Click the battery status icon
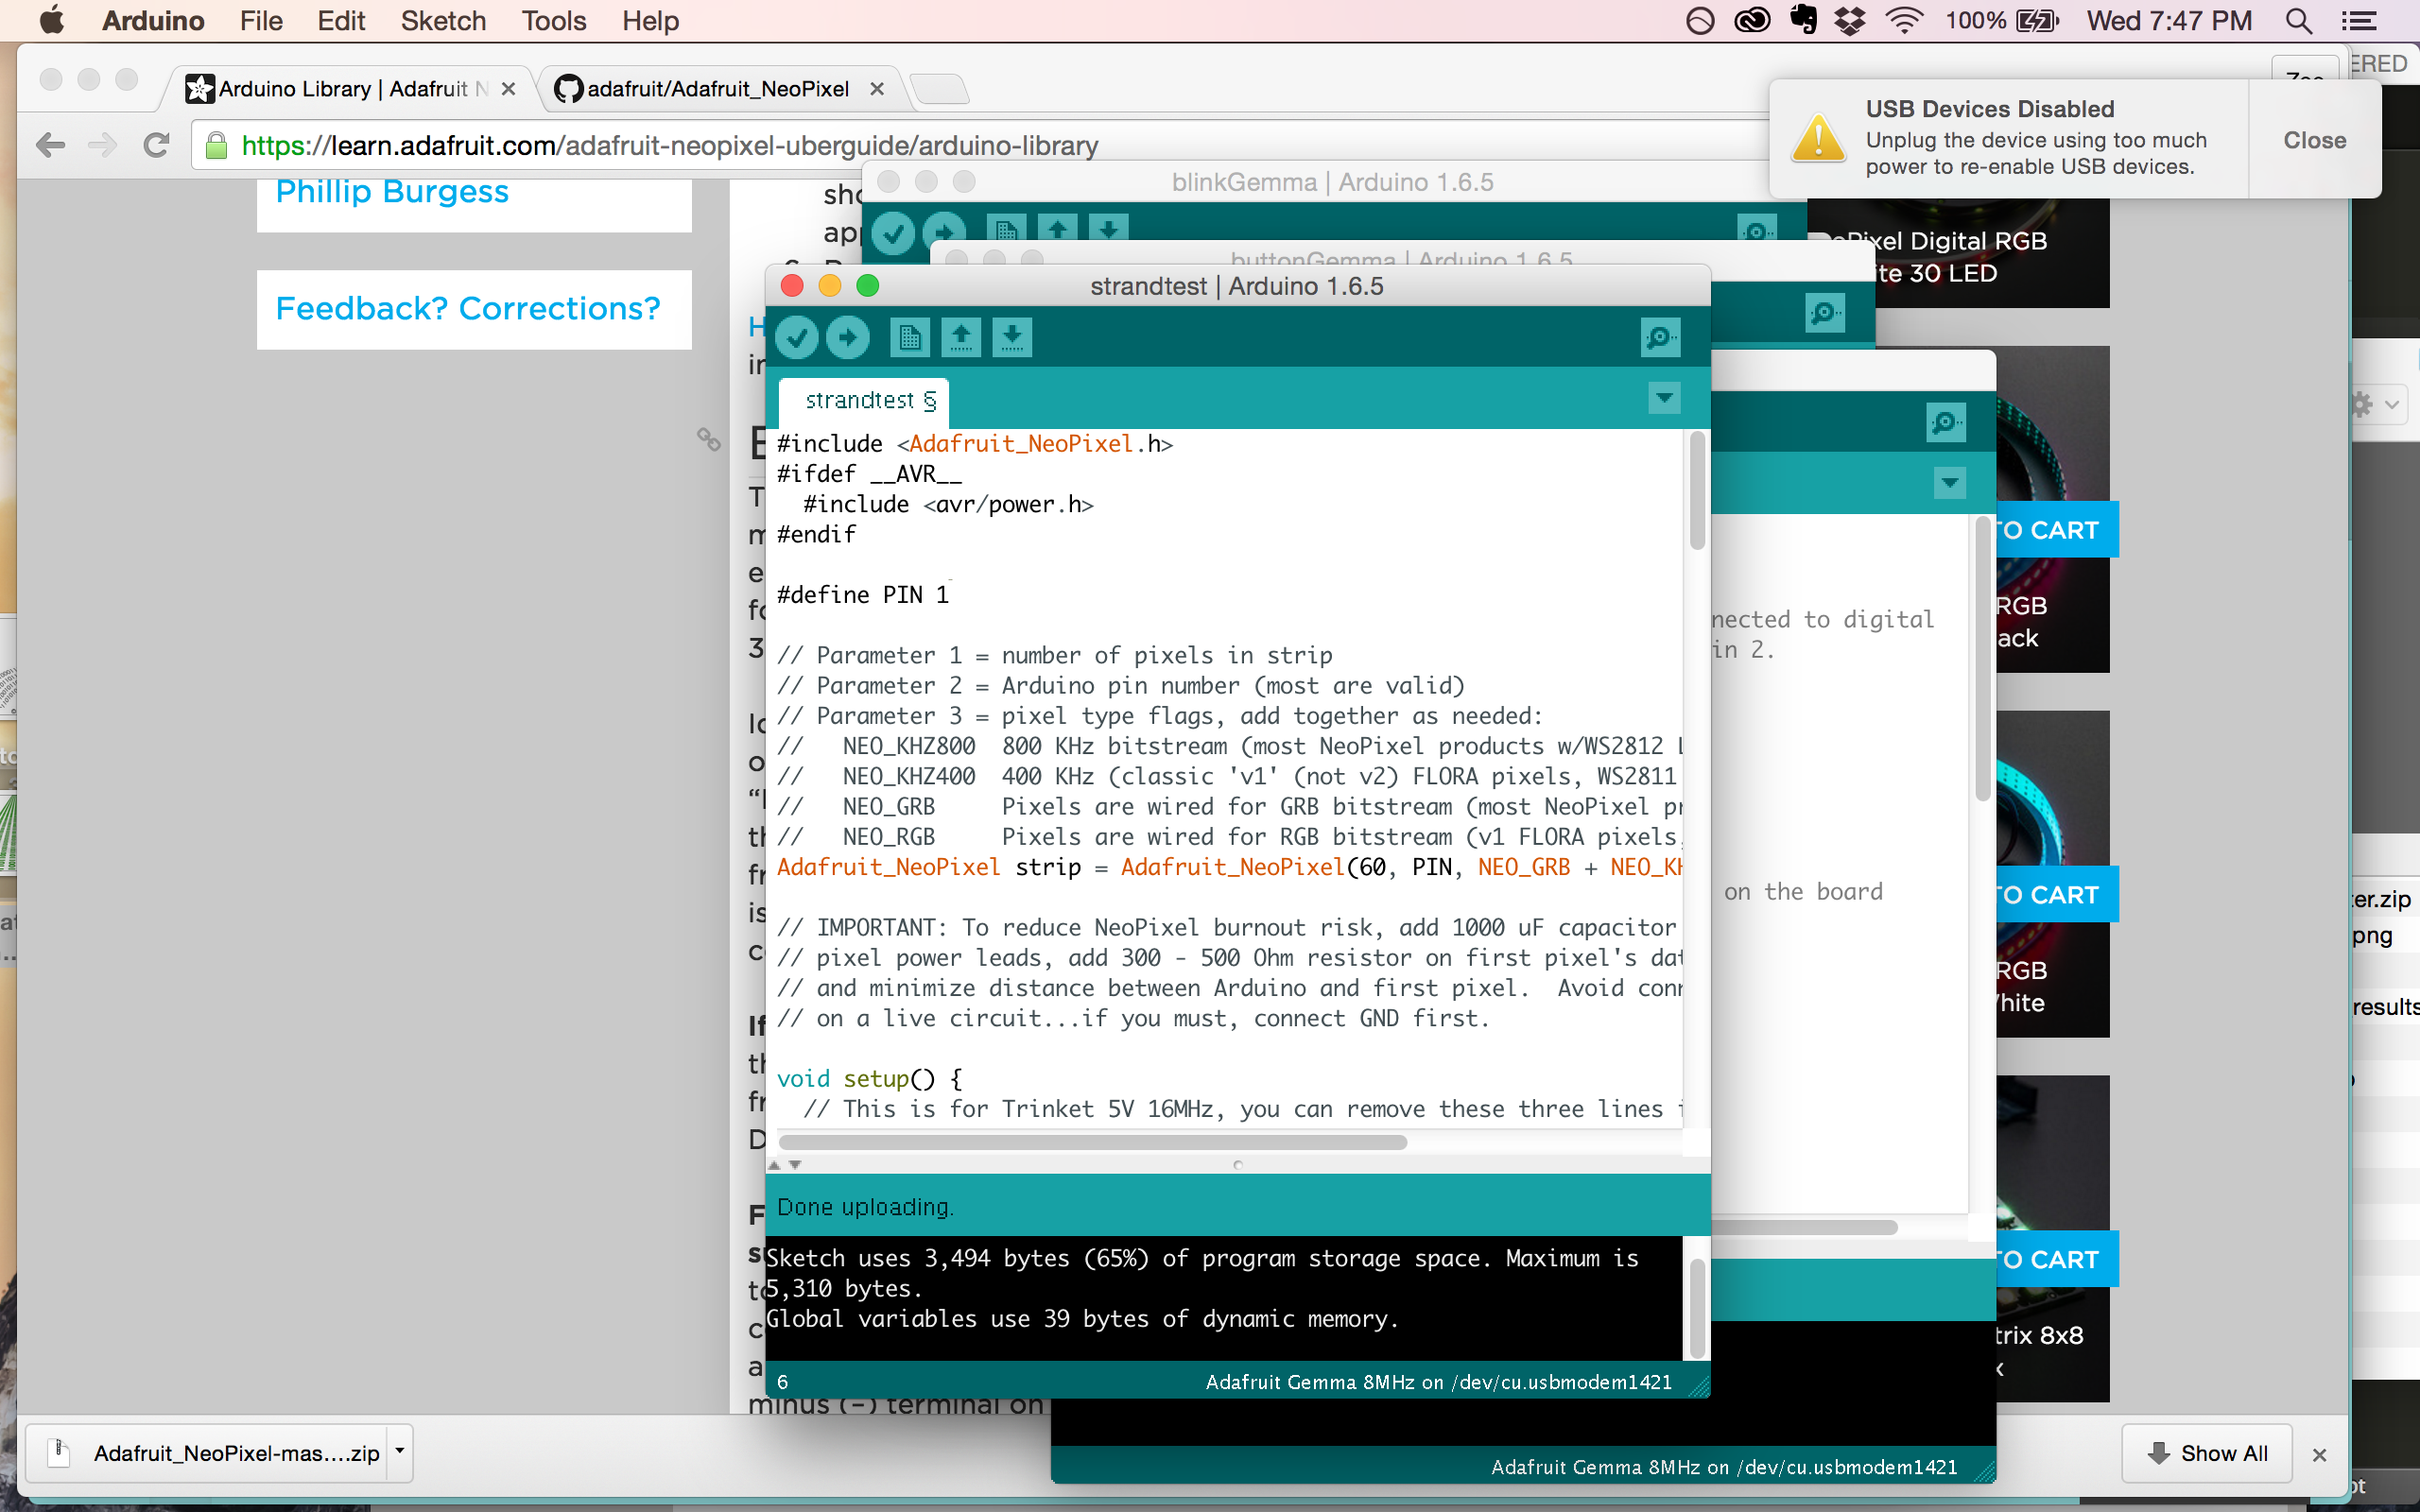This screenshot has height=1512, width=2420. tap(2037, 21)
